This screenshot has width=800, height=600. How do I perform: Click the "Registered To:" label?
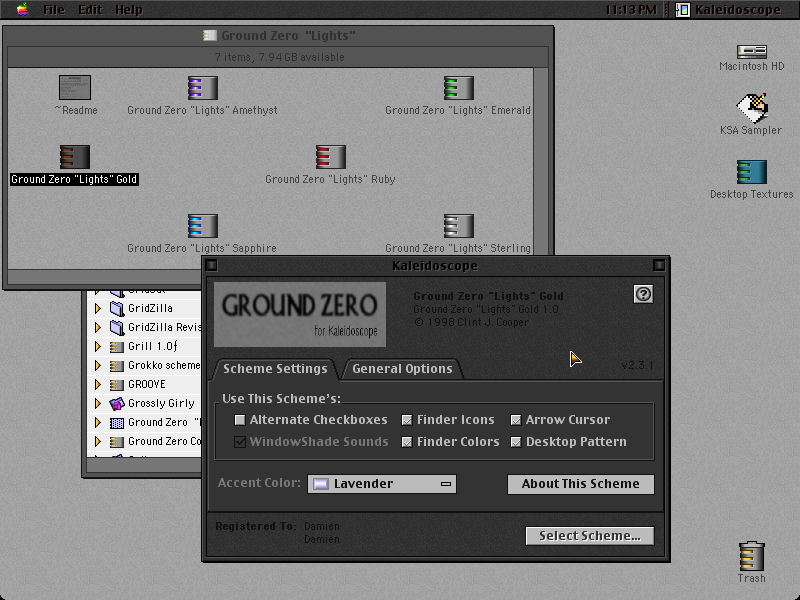point(255,526)
